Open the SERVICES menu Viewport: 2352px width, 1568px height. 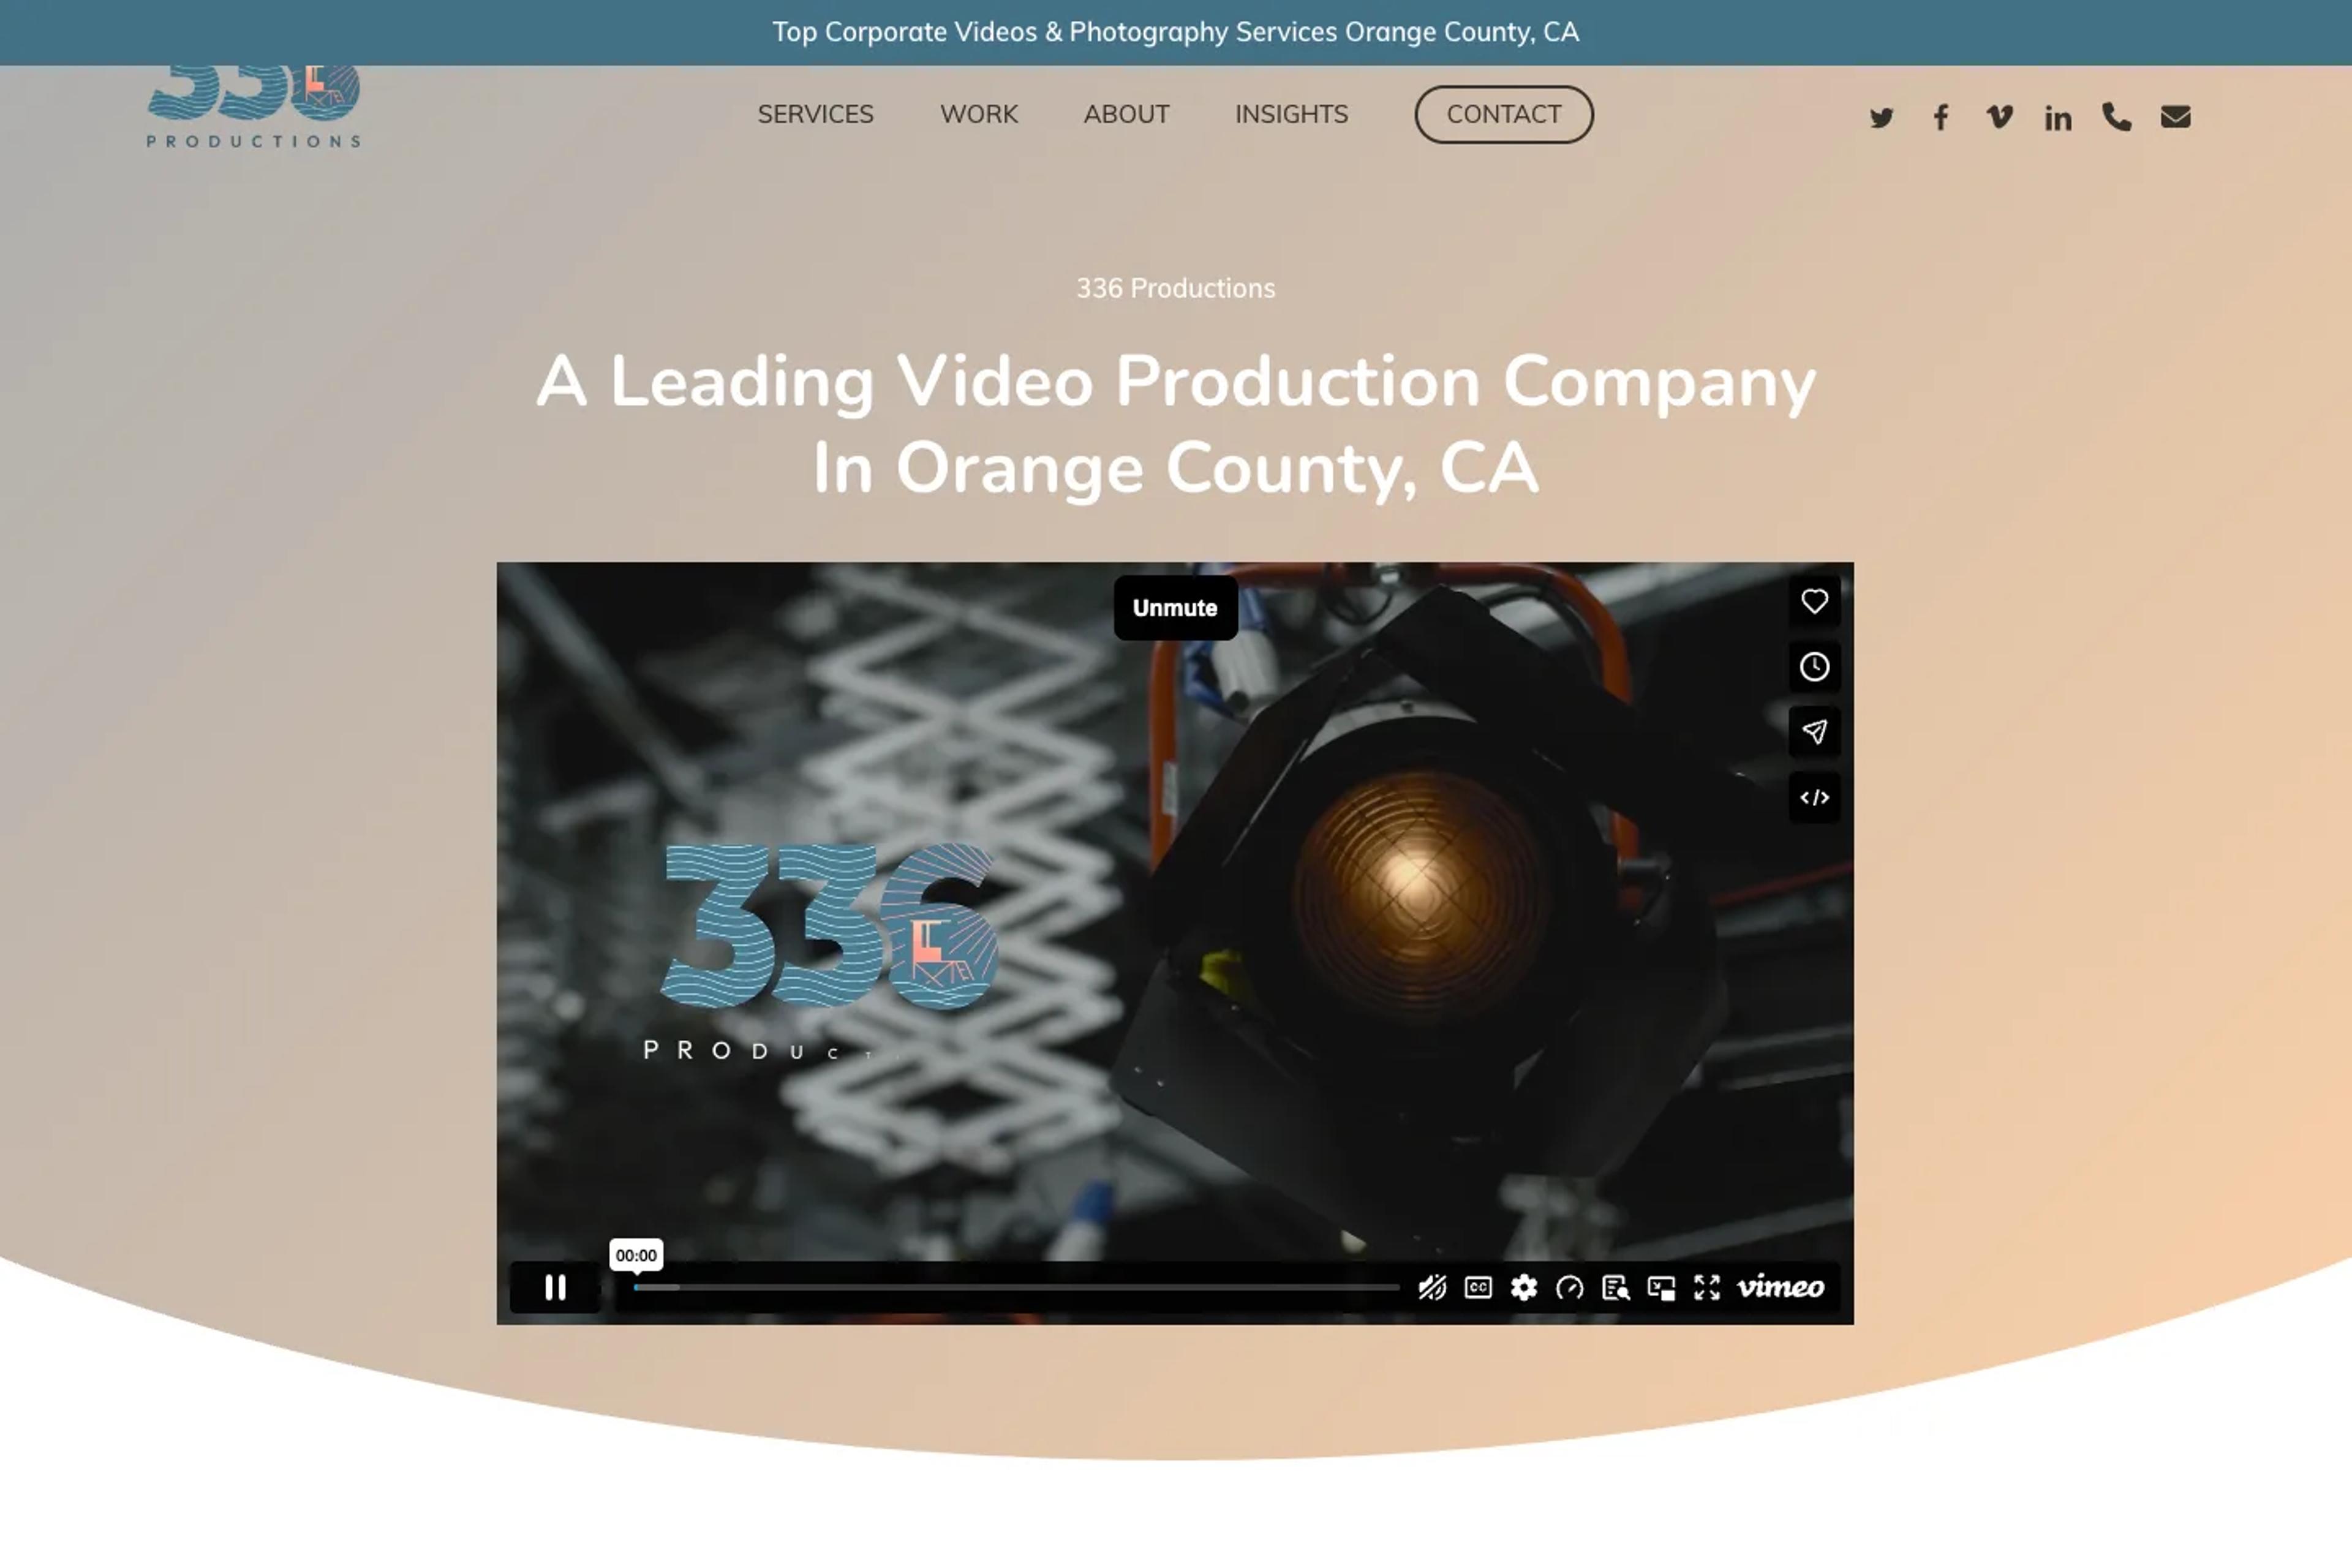point(815,114)
